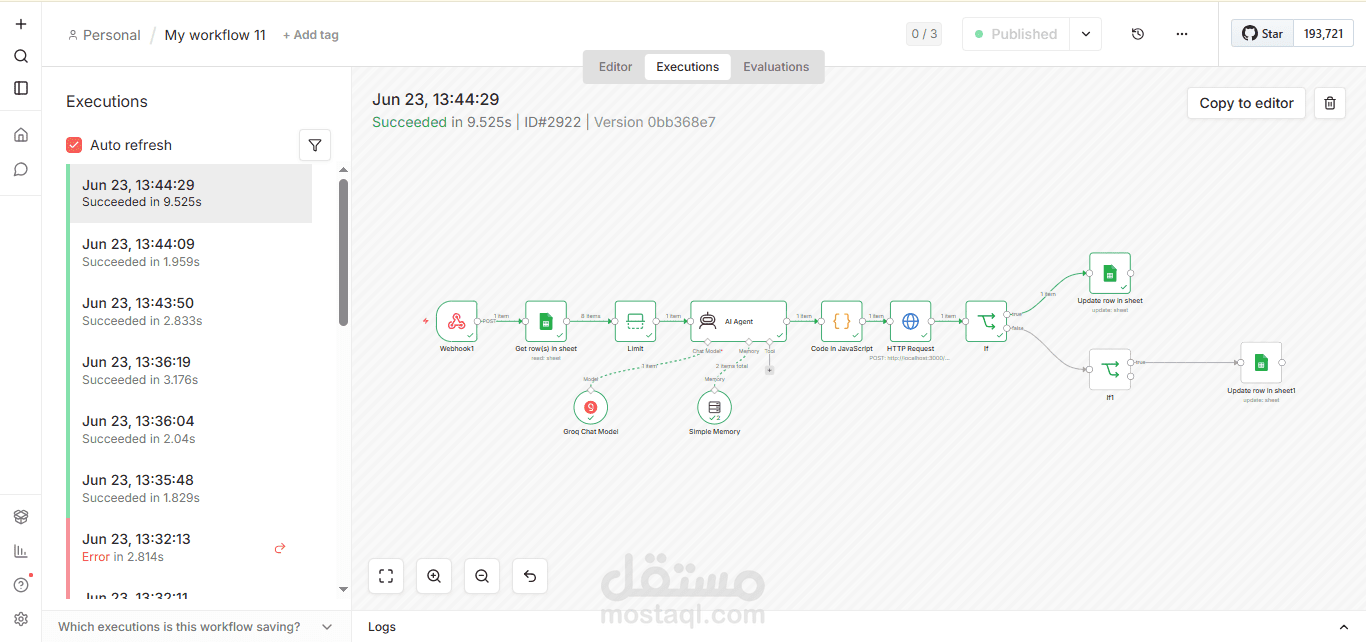Image resolution: width=1366 pixels, height=642 pixels.
Task: Select the Groq Chat Model node
Action: coord(591,407)
